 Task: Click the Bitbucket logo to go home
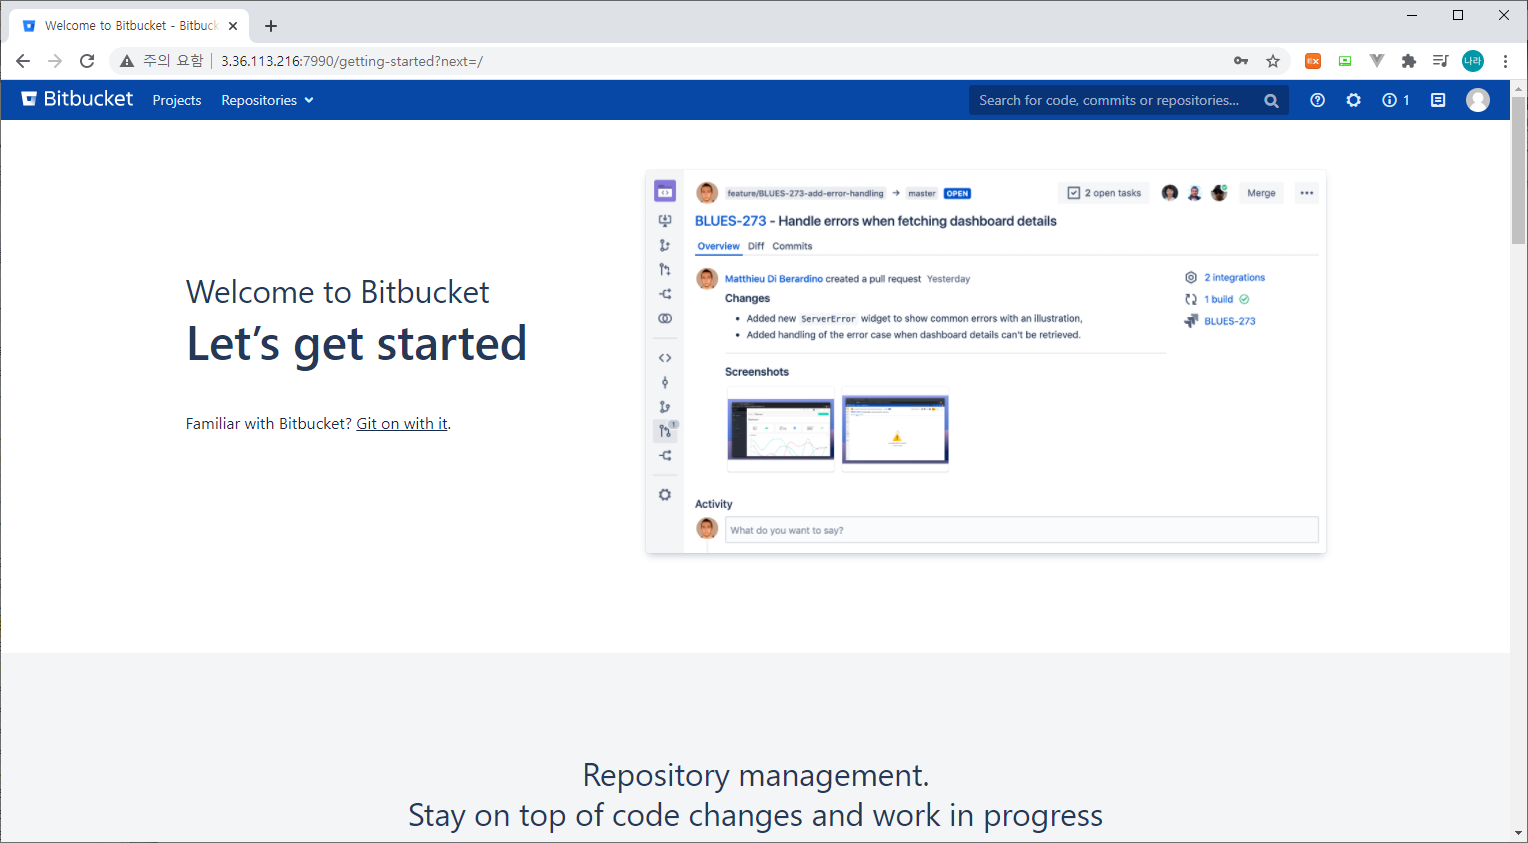pyautogui.click(x=76, y=99)
